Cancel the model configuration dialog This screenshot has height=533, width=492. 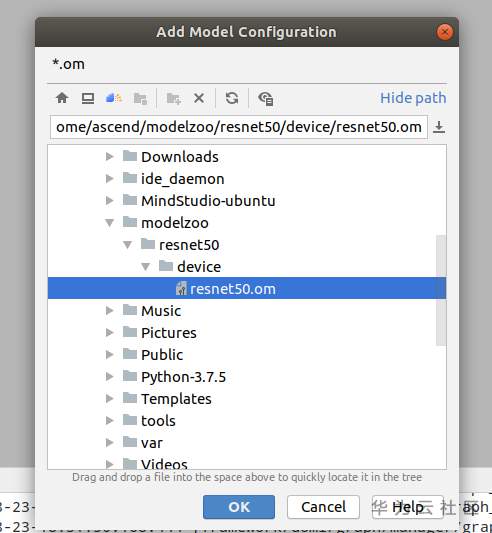point(323,507)
